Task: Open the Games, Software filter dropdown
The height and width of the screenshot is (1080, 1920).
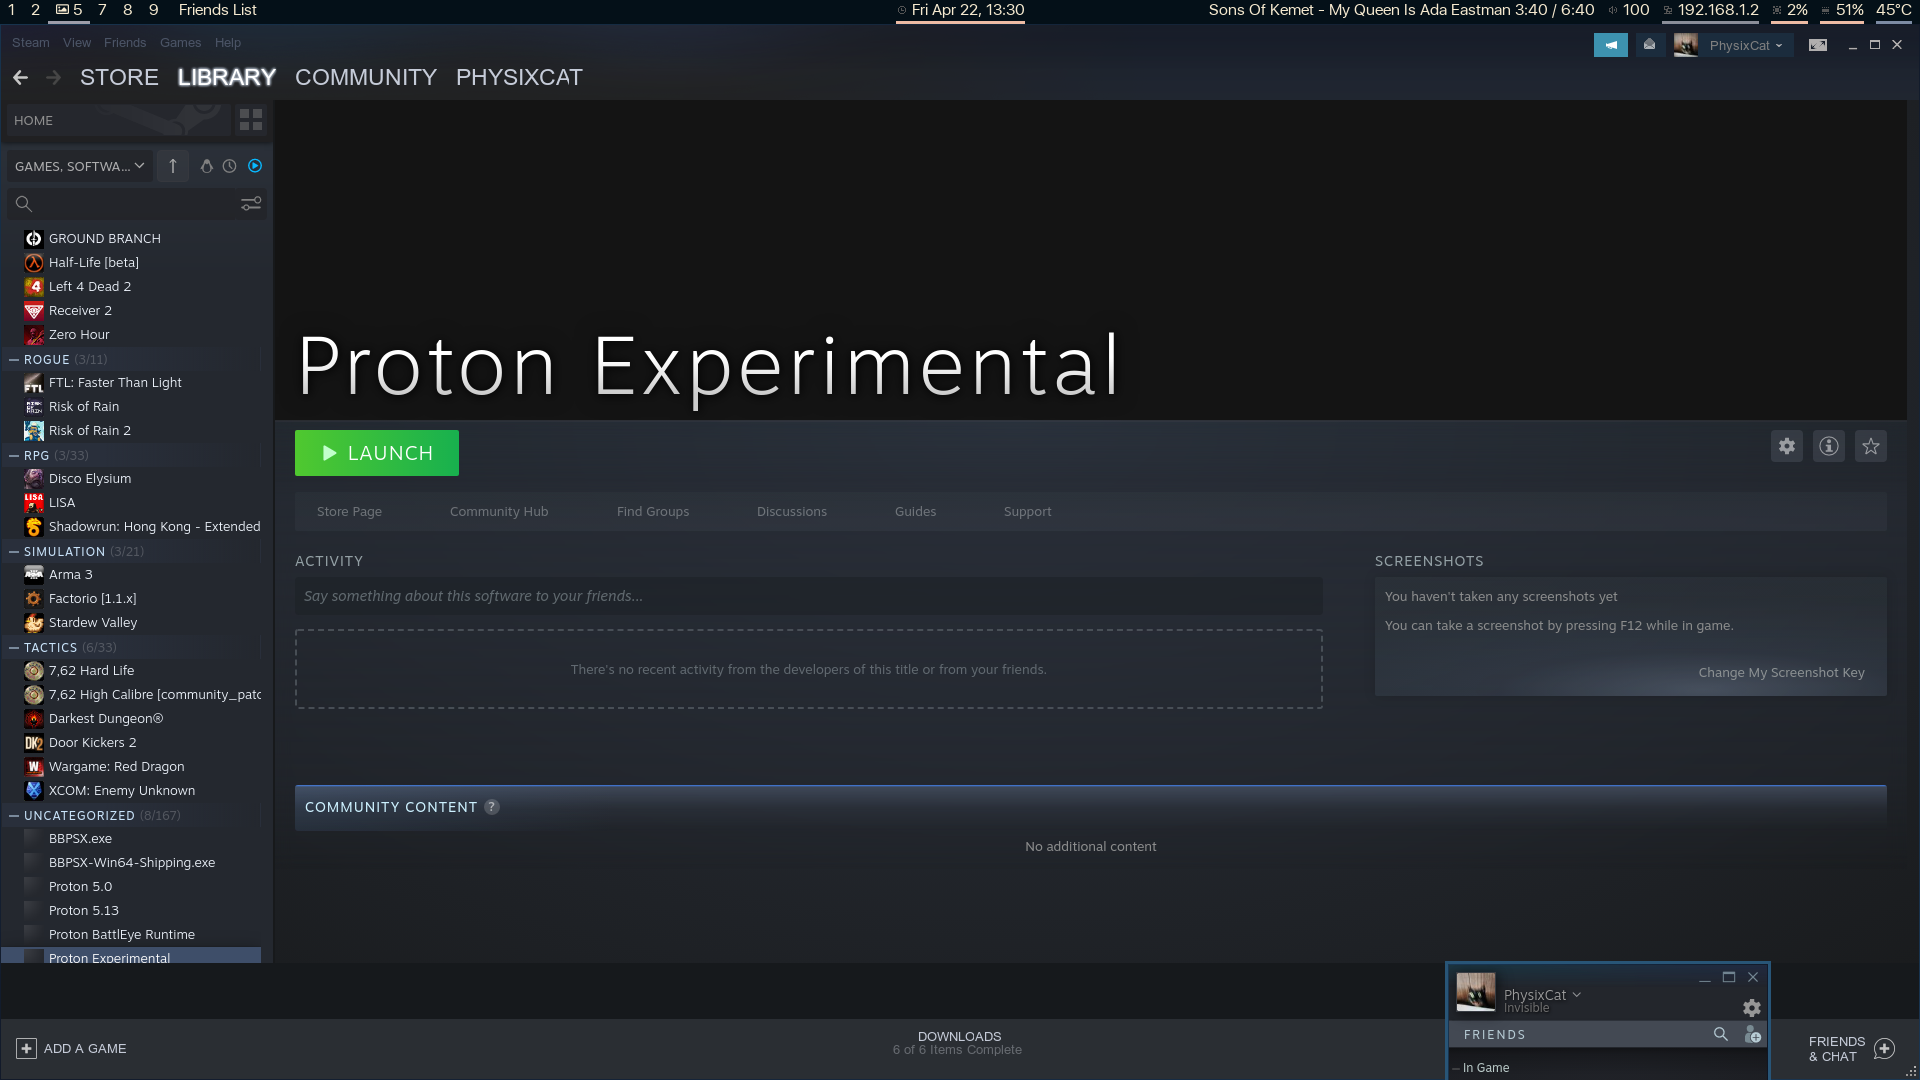Action: tap(80, 166)
